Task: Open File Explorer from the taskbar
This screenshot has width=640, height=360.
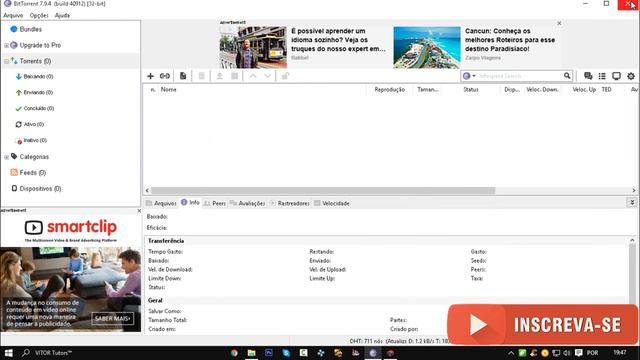Action: tap(251, 353)
